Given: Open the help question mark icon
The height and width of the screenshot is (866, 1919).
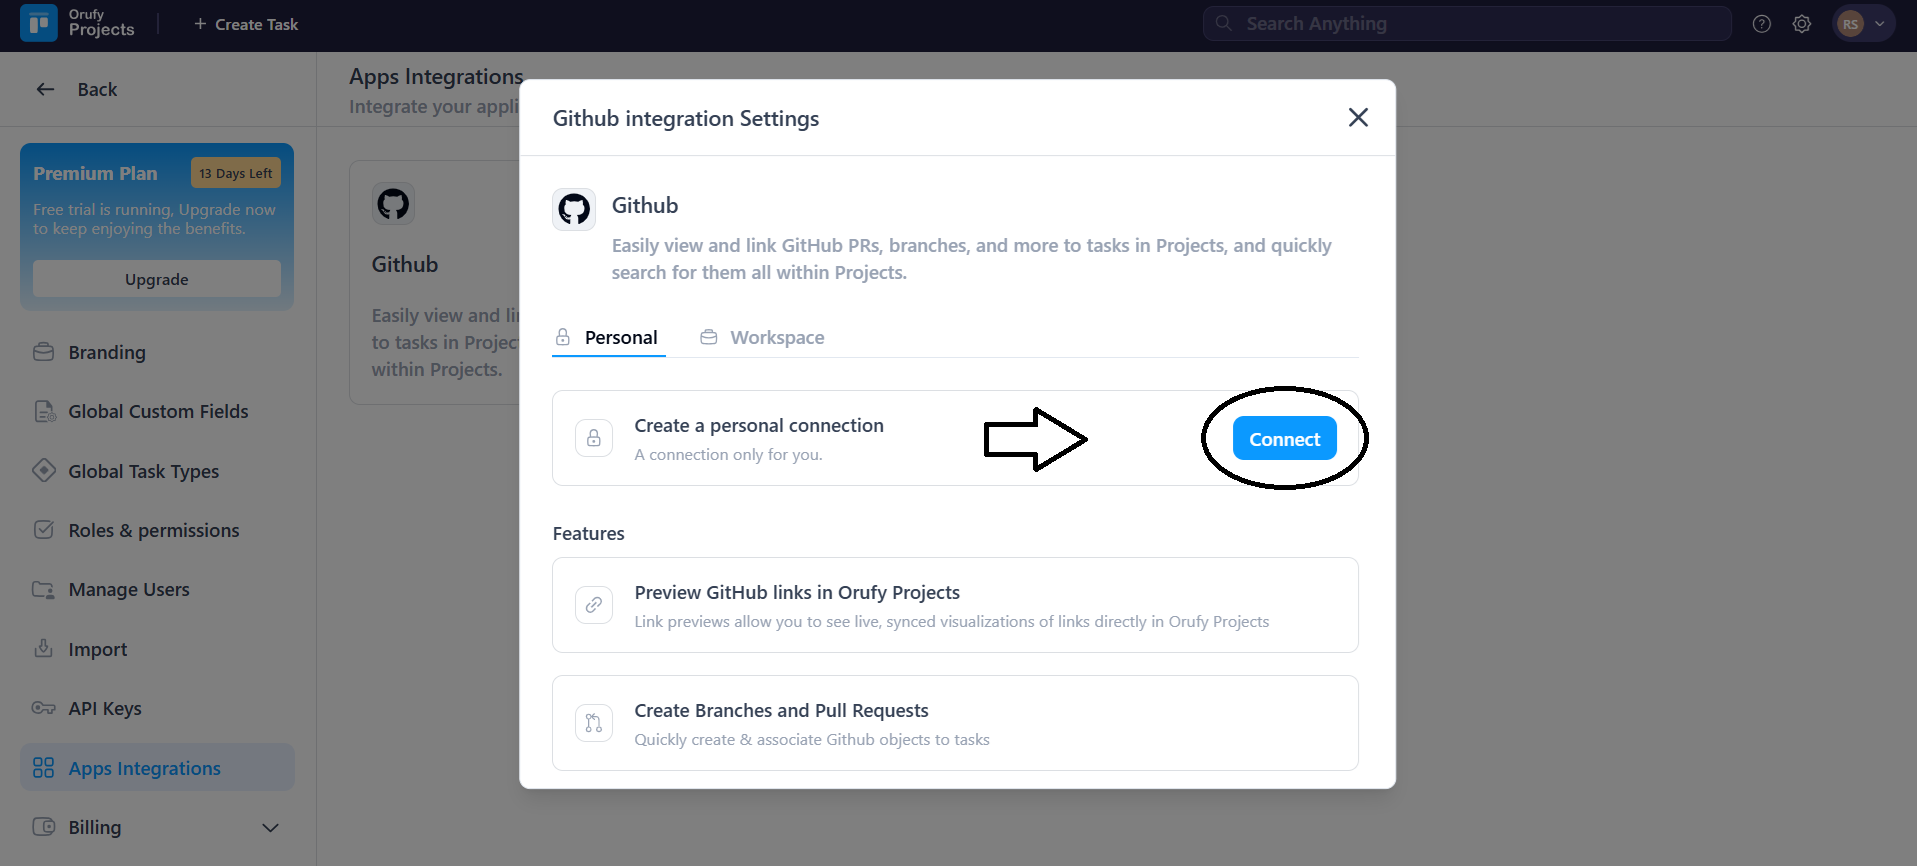Looking at the screenshot, I should coord(1761,24).
